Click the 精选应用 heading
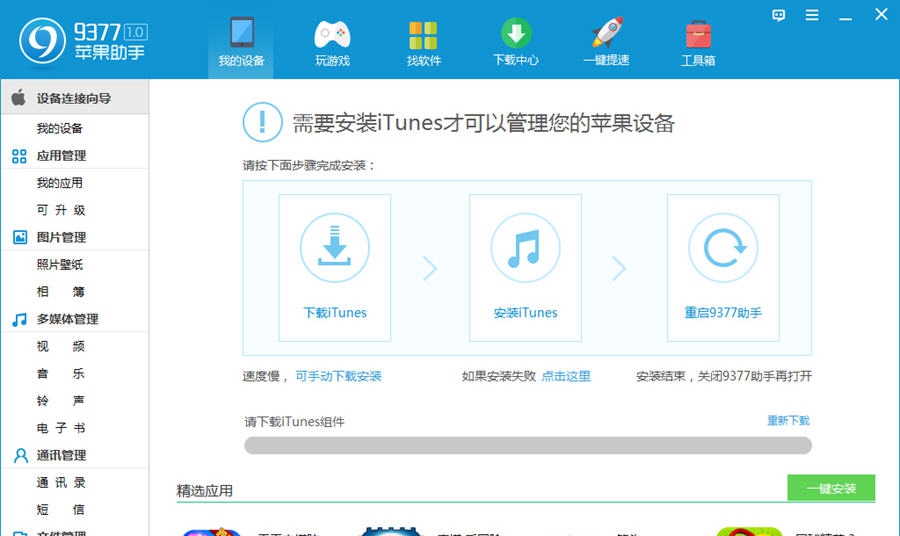This screenshot has width=900, height=536. point(204,491)
